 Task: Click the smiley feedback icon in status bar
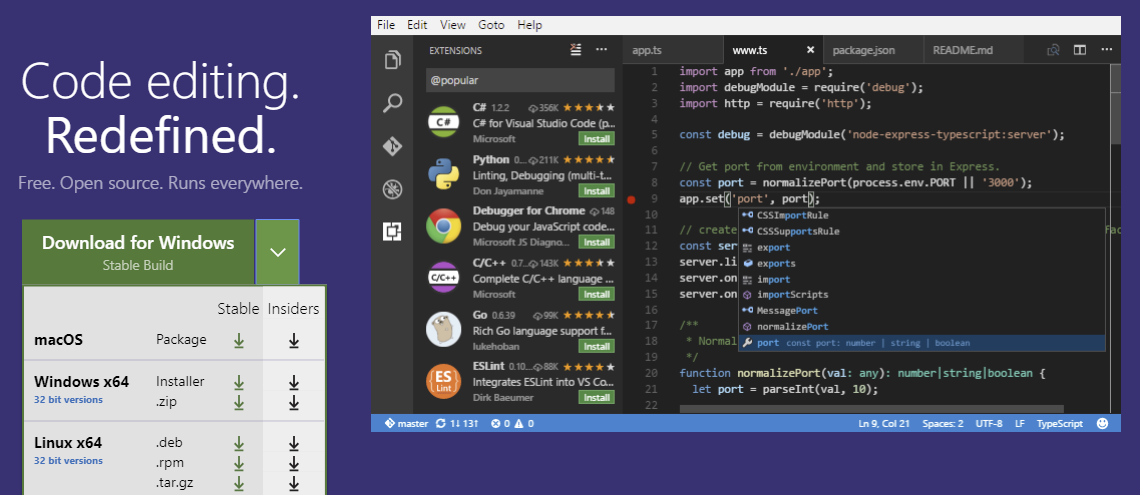point(1103,423)
